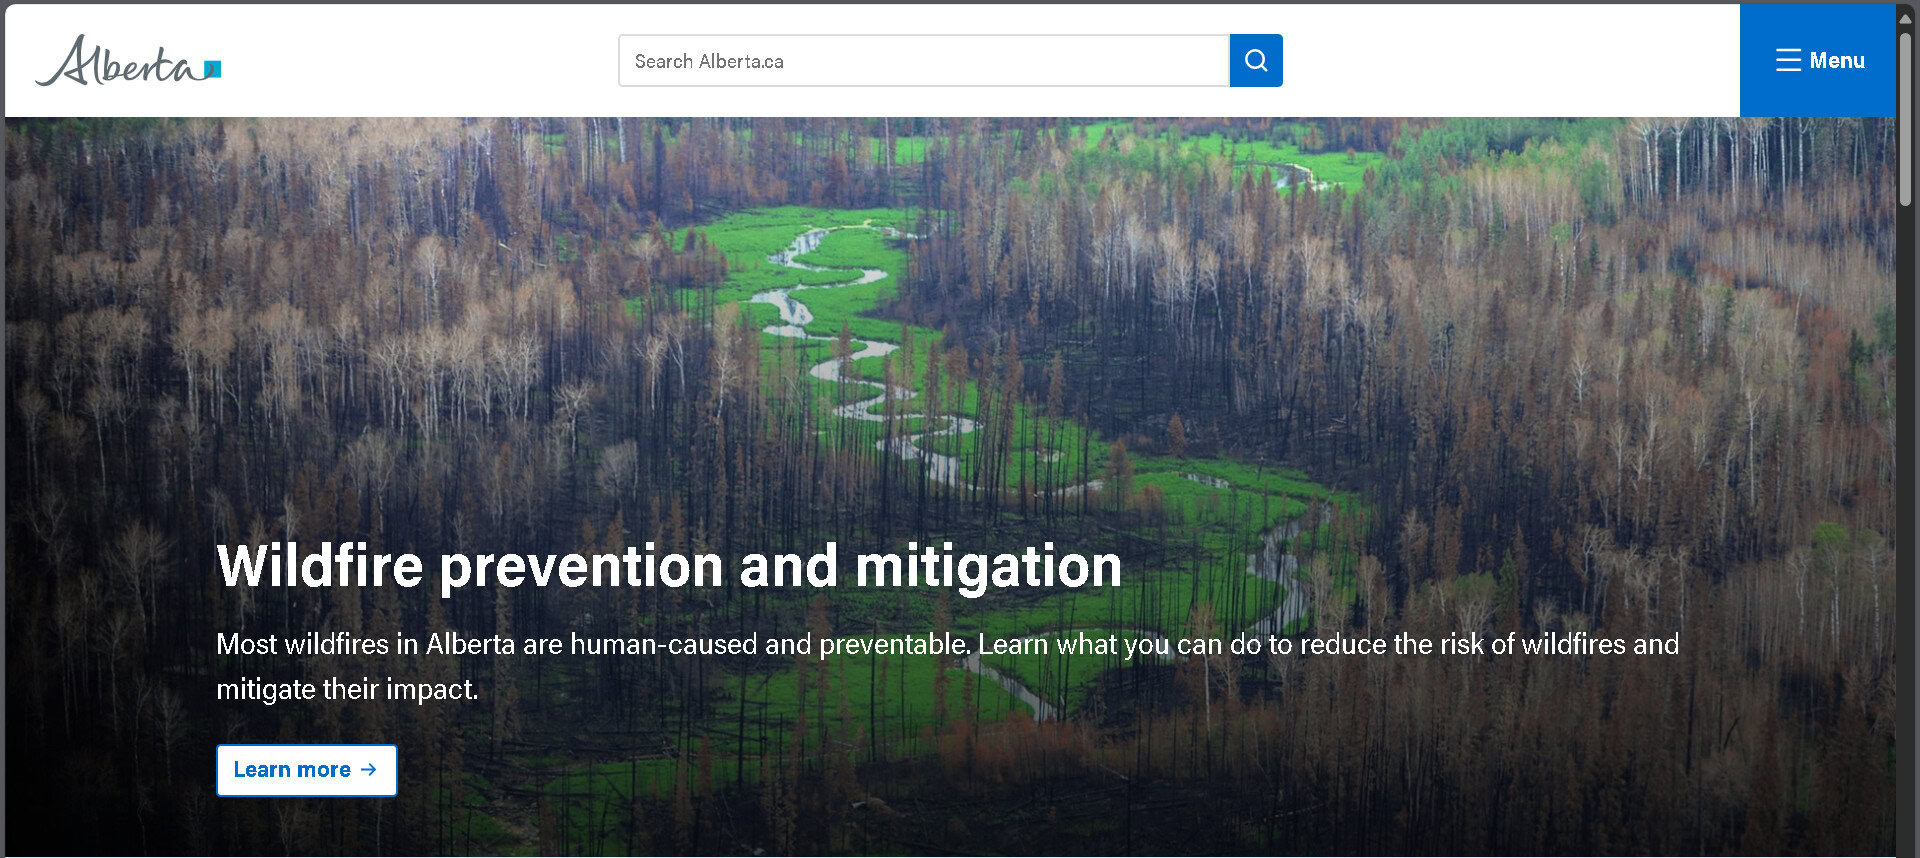The image size is (1920, 858).
Task: Click the word 'mitigation' in the hero heading
Action: [x=988, y=566]
